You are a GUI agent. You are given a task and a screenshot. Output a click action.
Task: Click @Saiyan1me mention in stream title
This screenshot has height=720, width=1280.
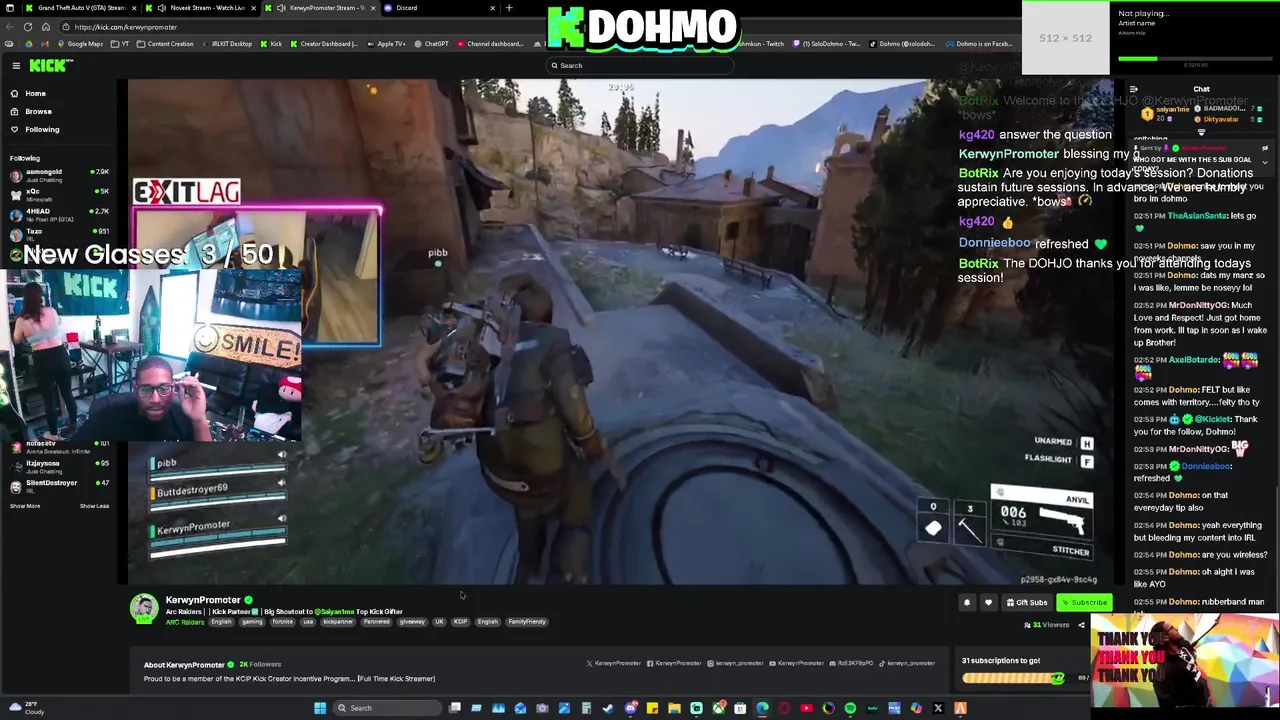tap(335, 611)
